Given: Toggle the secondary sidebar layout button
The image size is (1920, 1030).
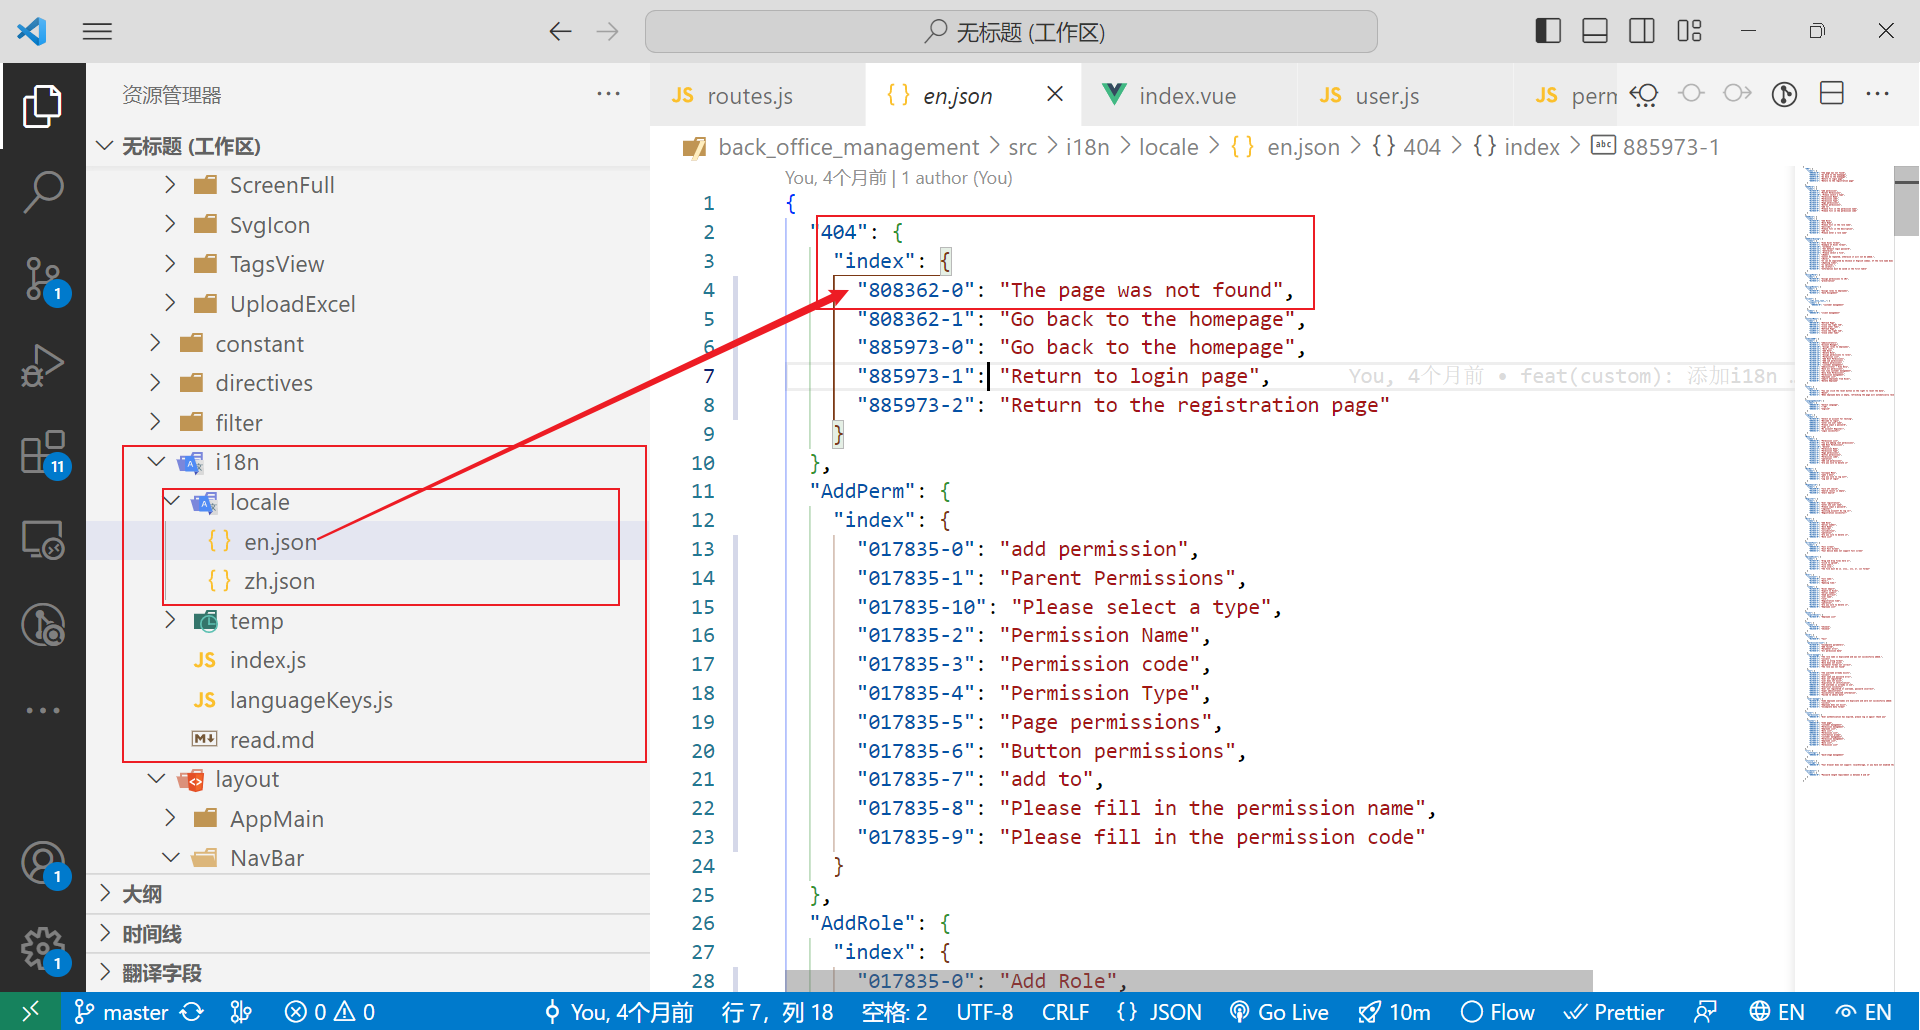Looking at the screenshot, I should coord(1641,31).
